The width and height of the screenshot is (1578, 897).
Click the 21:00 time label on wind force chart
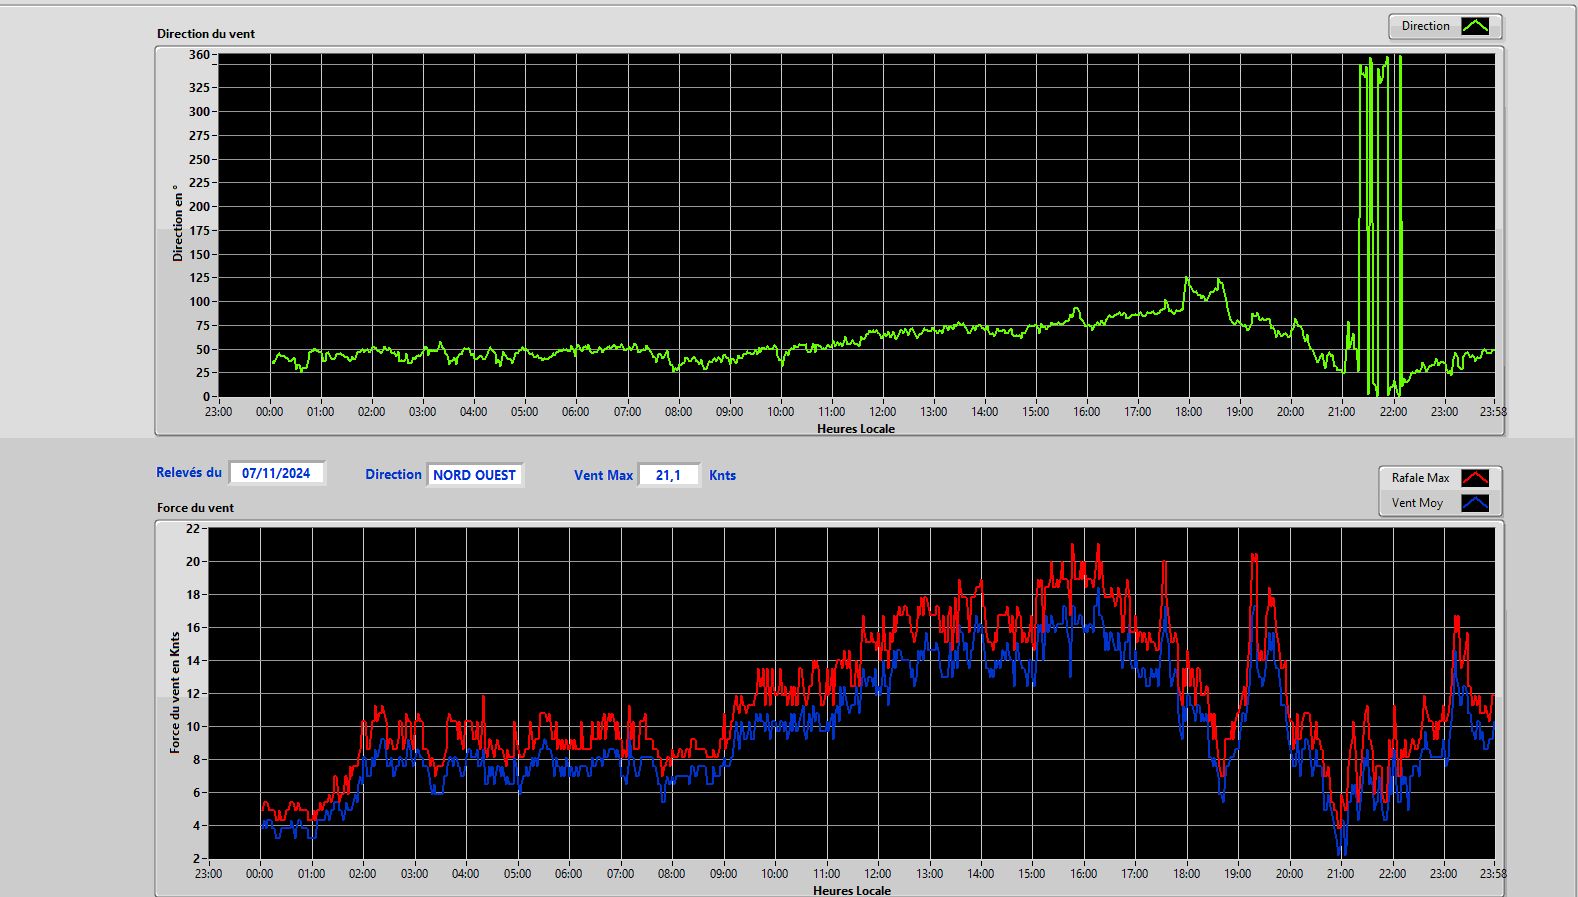[x=1340, y=874]
